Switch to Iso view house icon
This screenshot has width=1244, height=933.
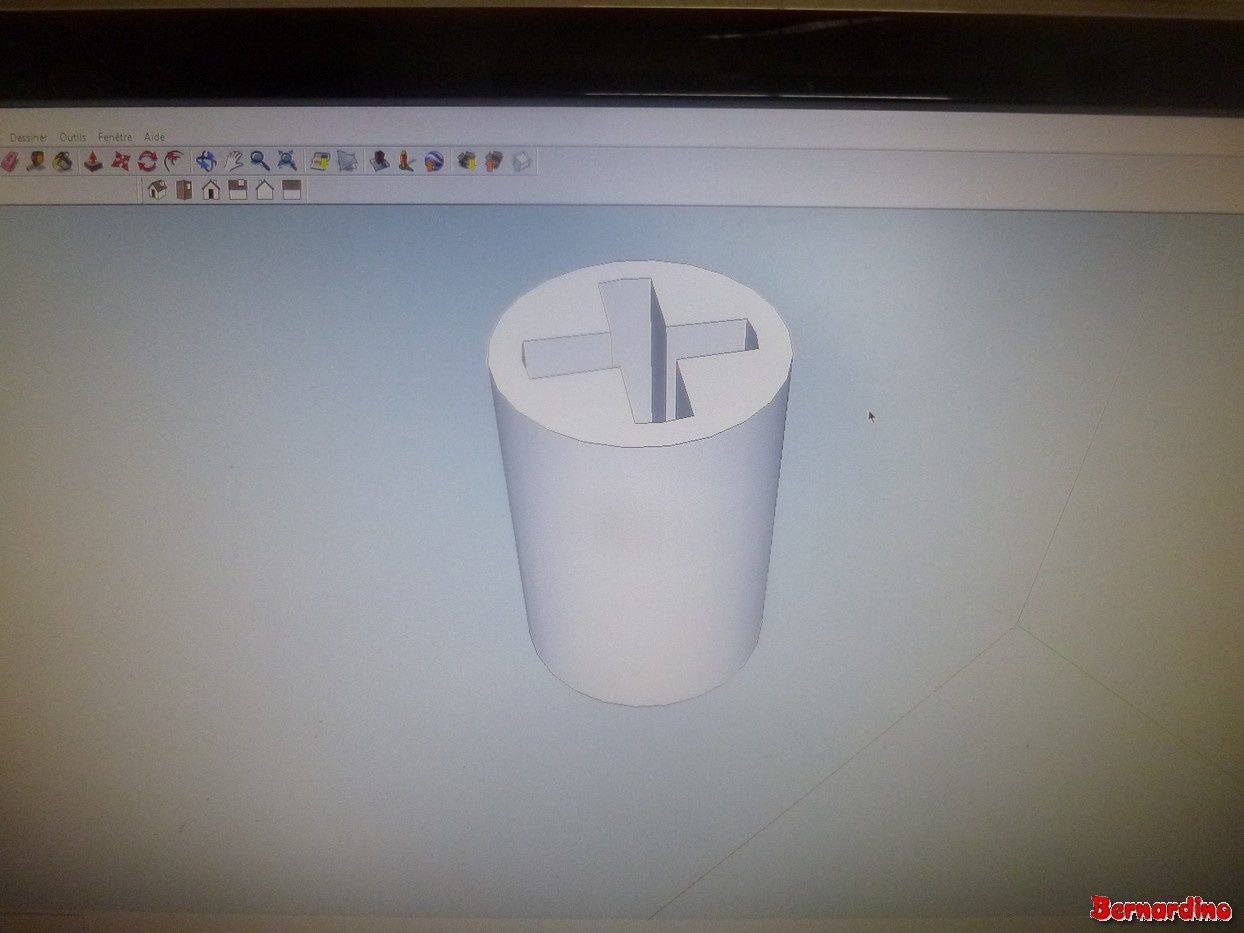[x=157, y=190]
